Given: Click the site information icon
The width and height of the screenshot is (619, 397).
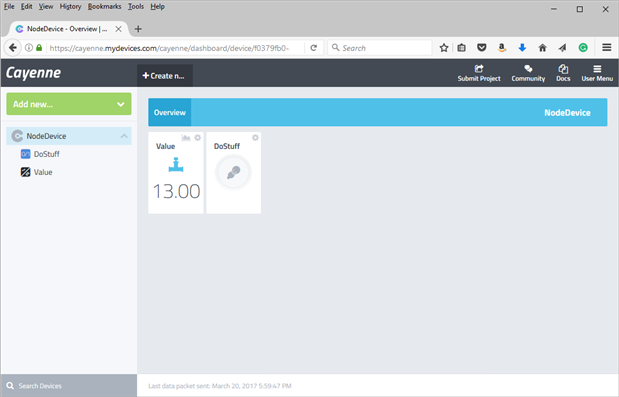Looking at the screenshot, I should point(29,48).
